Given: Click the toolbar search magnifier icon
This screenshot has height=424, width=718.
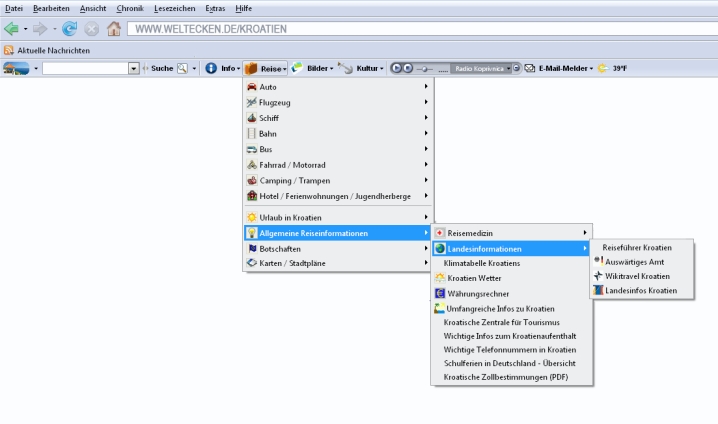Looking at the screenshot, I should click(182, 69).
